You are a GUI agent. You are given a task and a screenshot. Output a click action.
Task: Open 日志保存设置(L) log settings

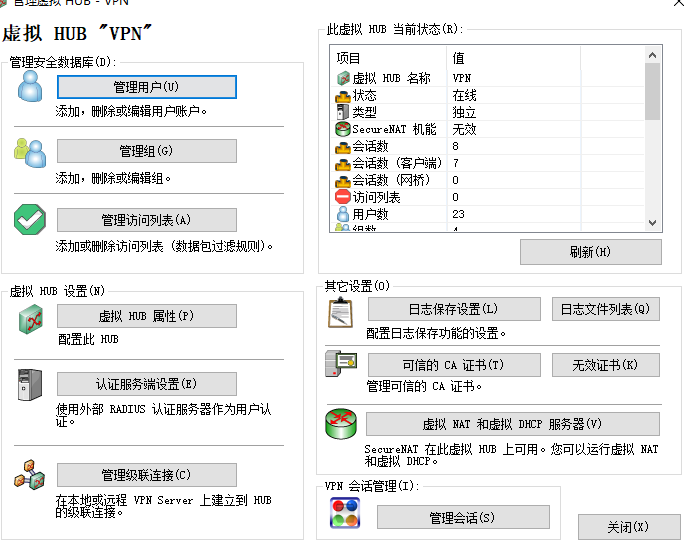pyautogui.click(x=454, y=309)
